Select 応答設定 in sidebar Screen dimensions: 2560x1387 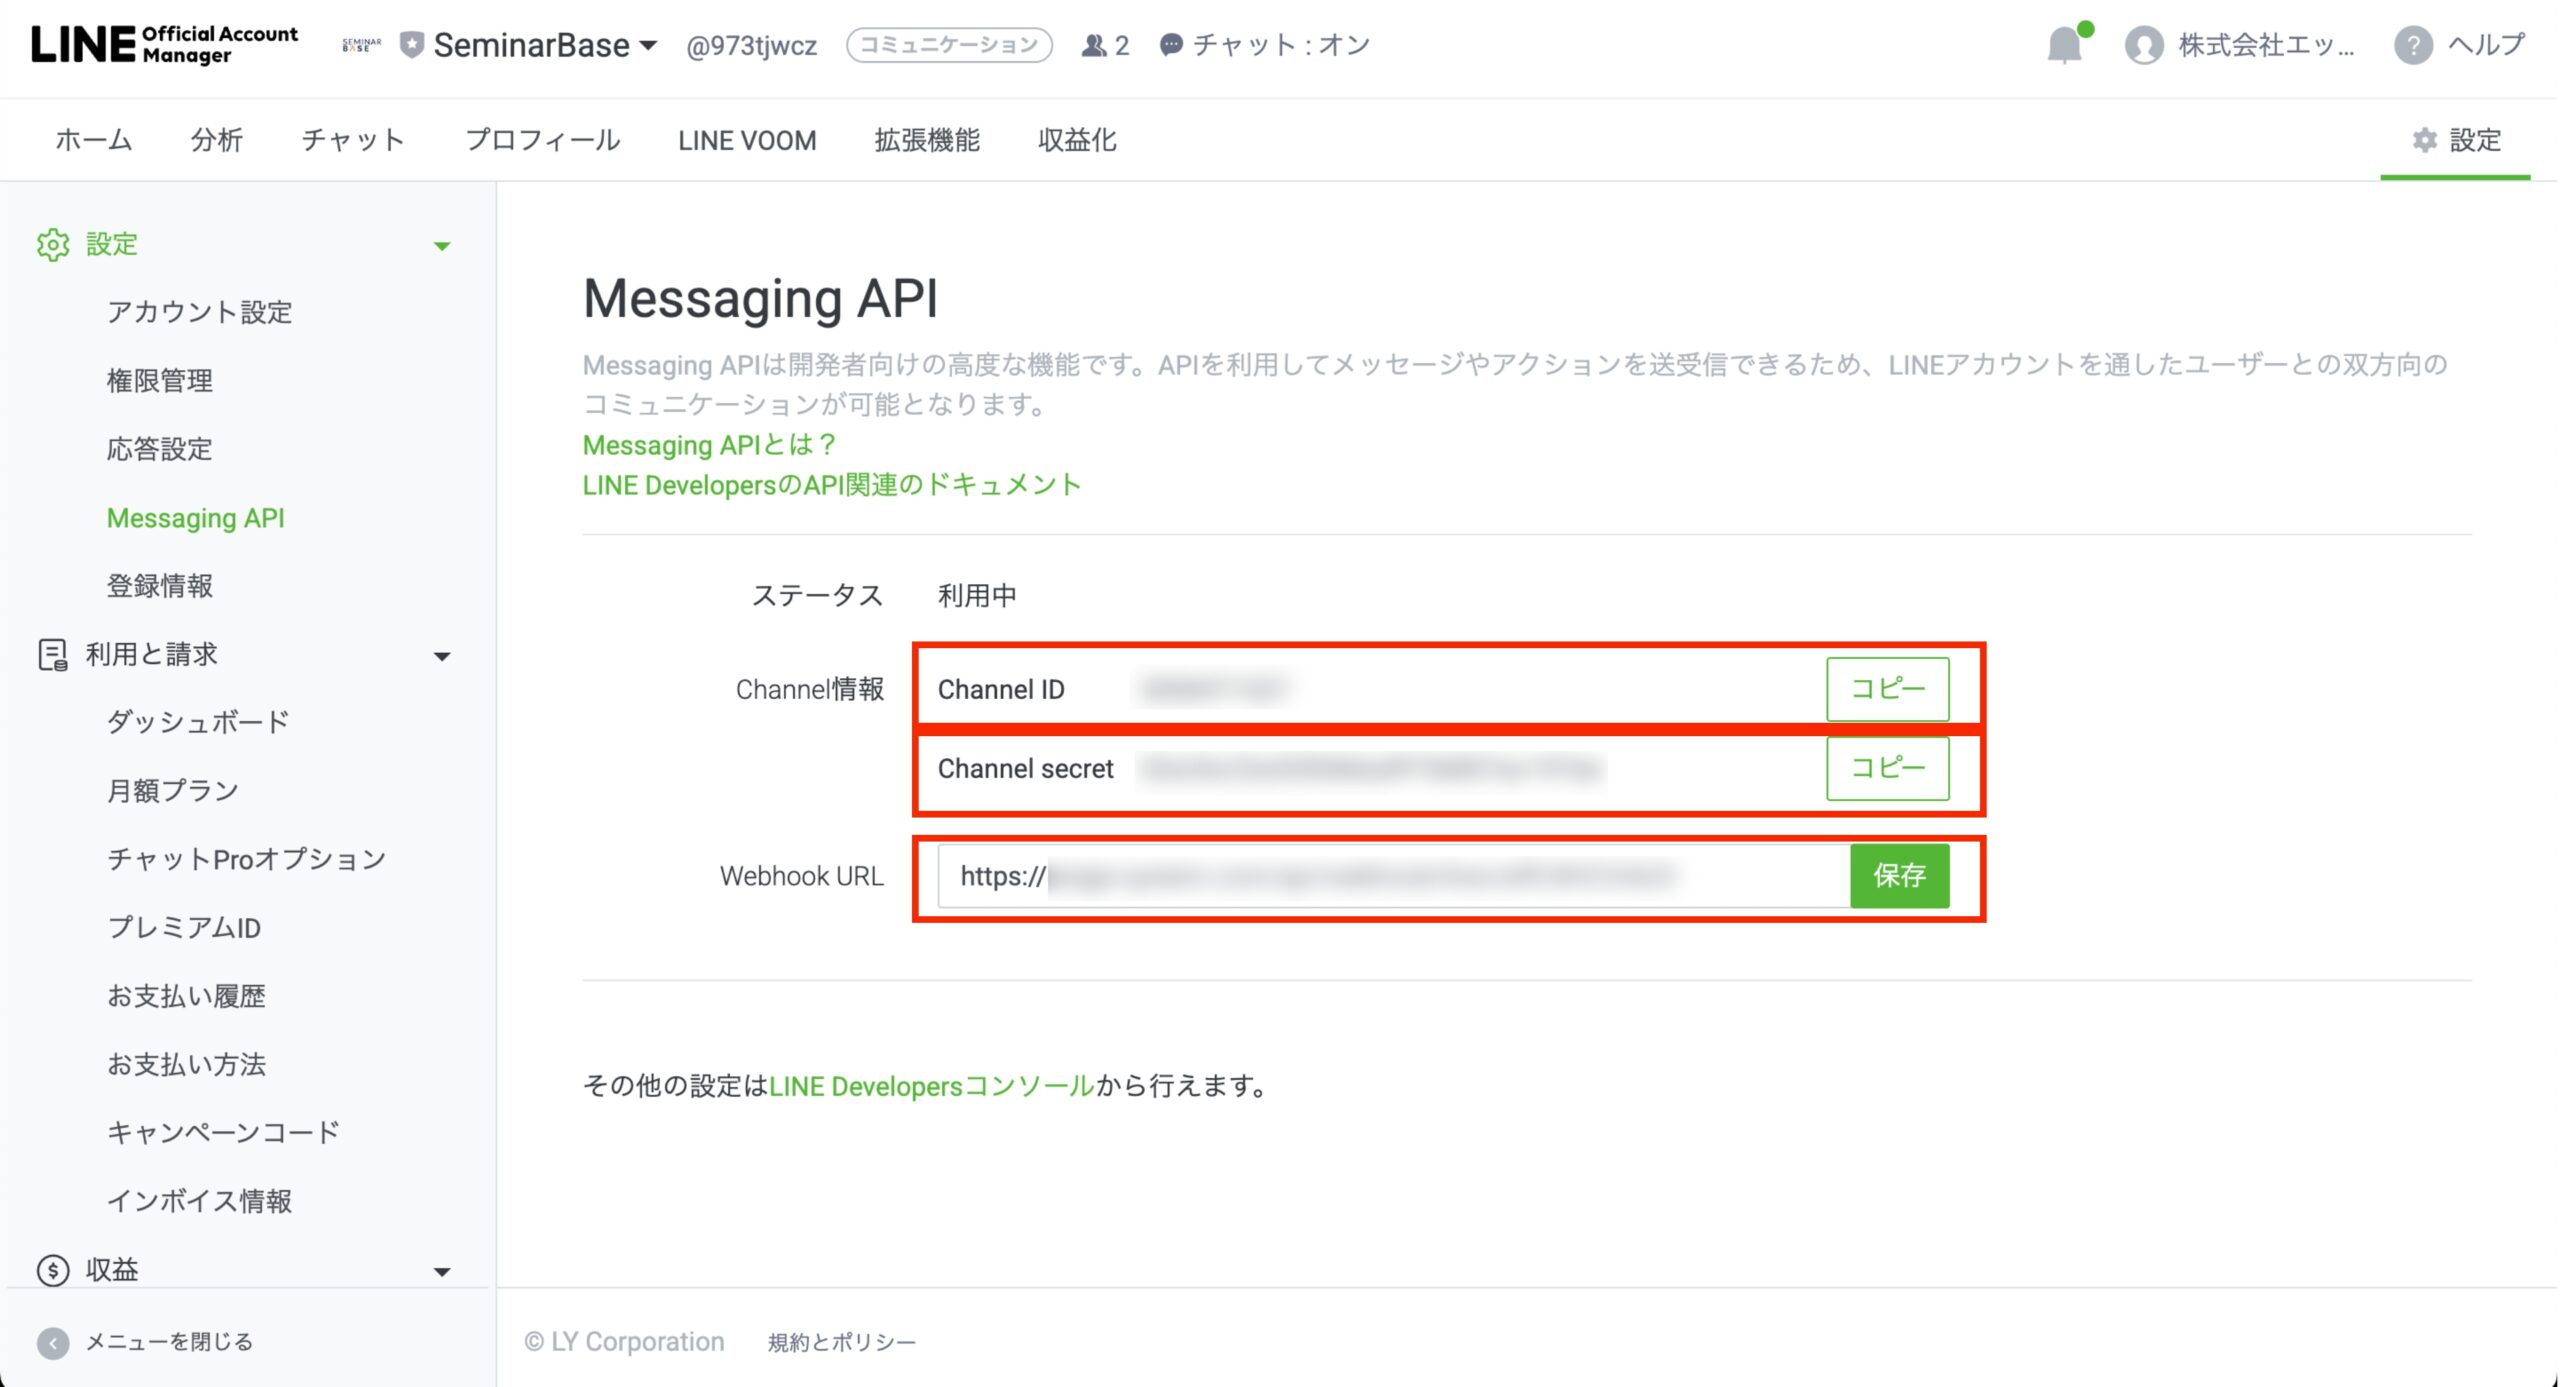coord(160,449)
